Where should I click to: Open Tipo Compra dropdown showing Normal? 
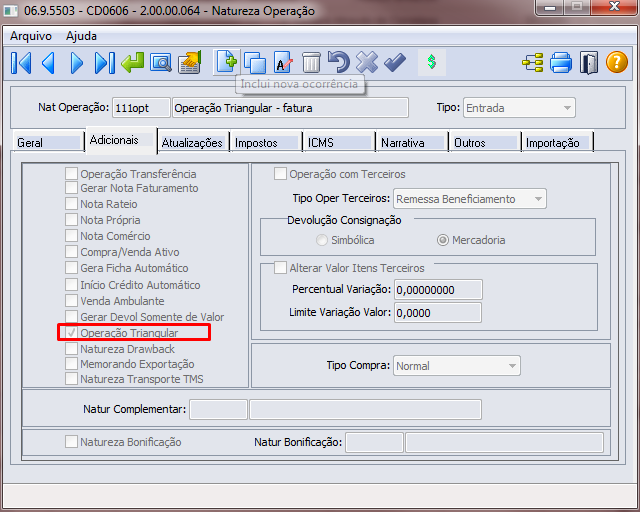[457, 365]
